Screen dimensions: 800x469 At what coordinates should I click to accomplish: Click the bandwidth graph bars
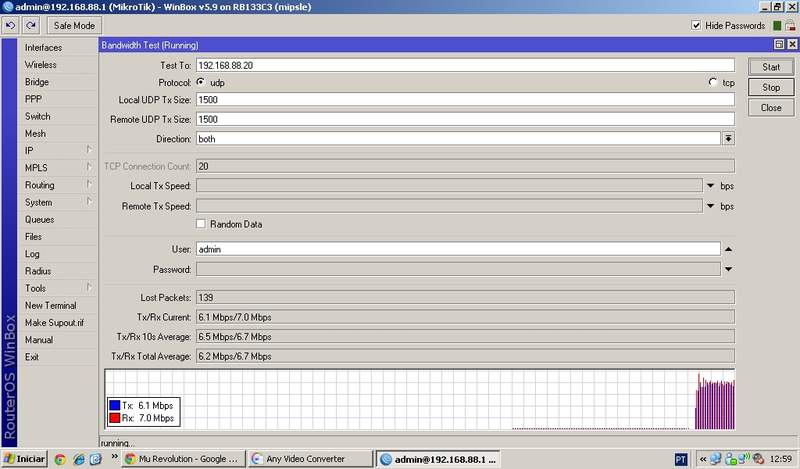pyautogui.click(x=715, y=403)
